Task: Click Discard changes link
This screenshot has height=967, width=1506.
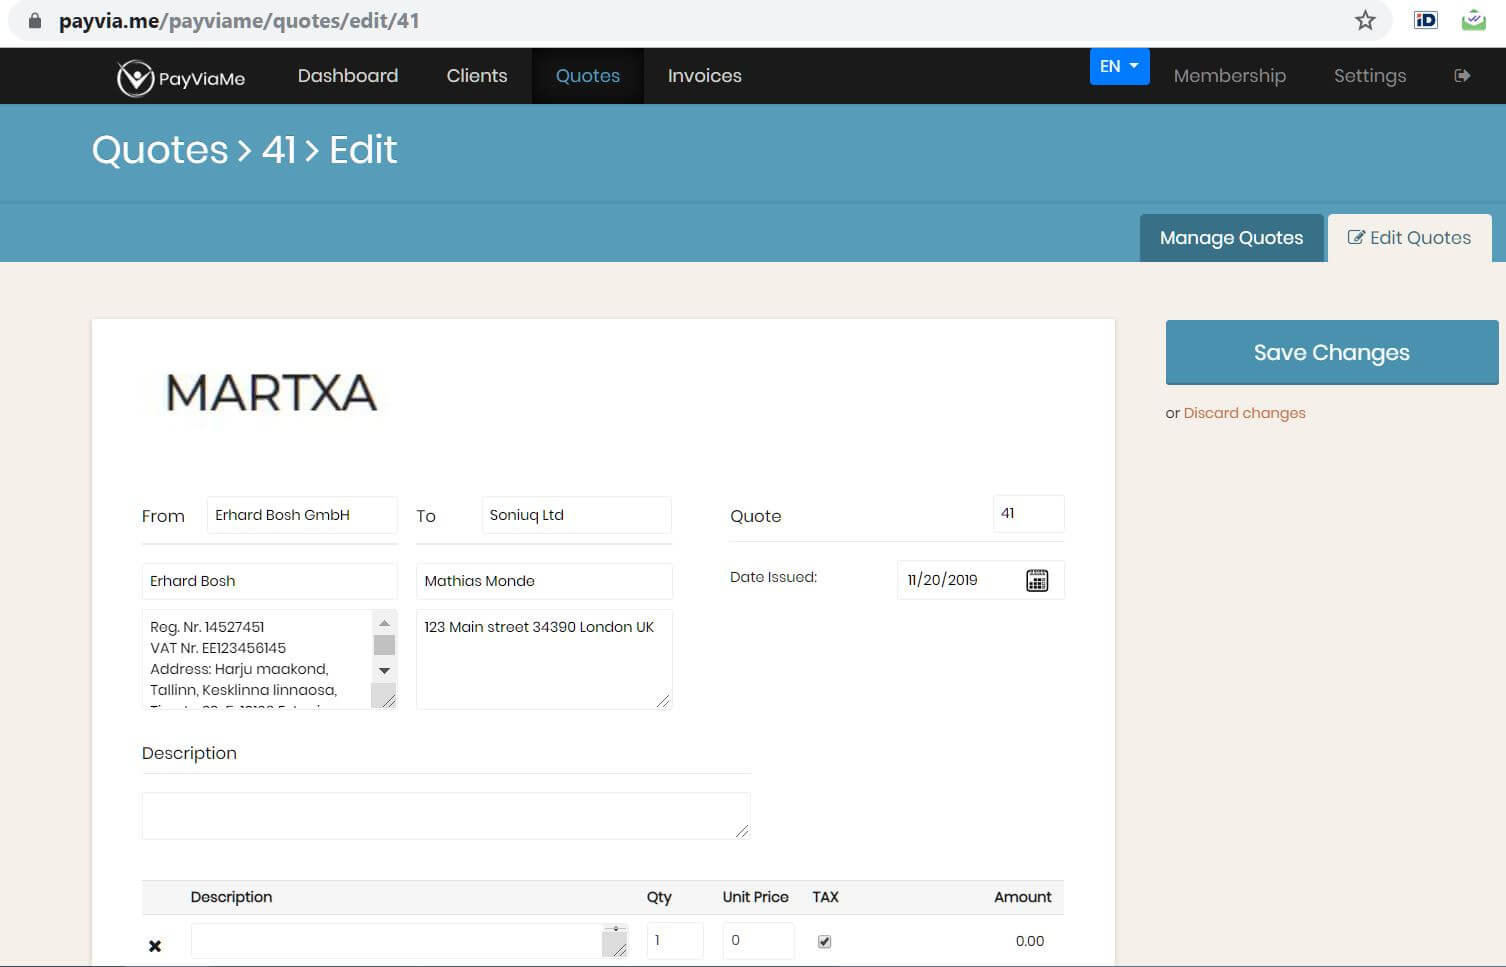Action: 1244,413
